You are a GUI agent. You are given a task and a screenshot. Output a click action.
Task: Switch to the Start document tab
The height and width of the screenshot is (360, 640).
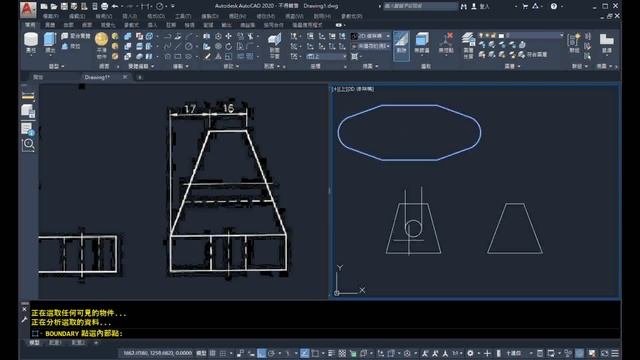pos(38,77)
